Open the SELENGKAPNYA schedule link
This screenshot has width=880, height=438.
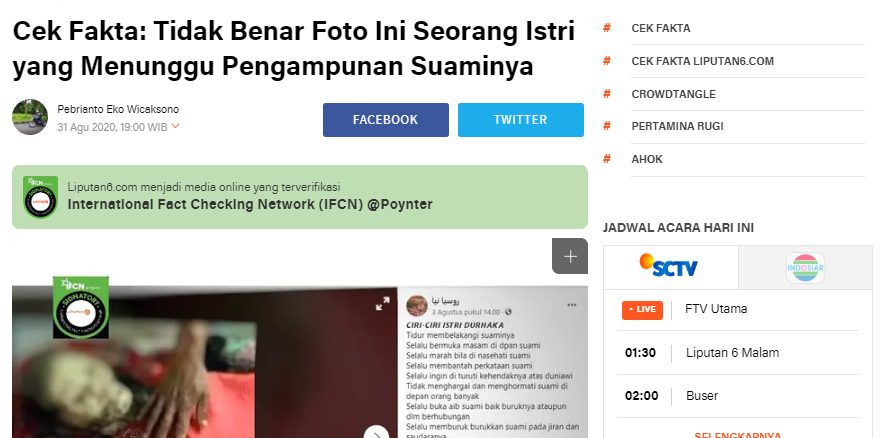pyautogui.click(x=737, y=435)
